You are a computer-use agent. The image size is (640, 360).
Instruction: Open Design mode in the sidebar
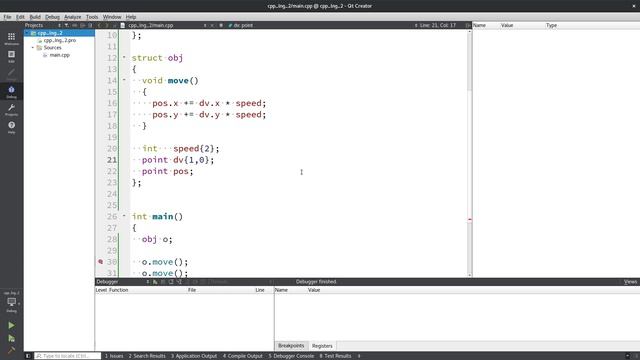pyautogui.click(x=11, y=74)
